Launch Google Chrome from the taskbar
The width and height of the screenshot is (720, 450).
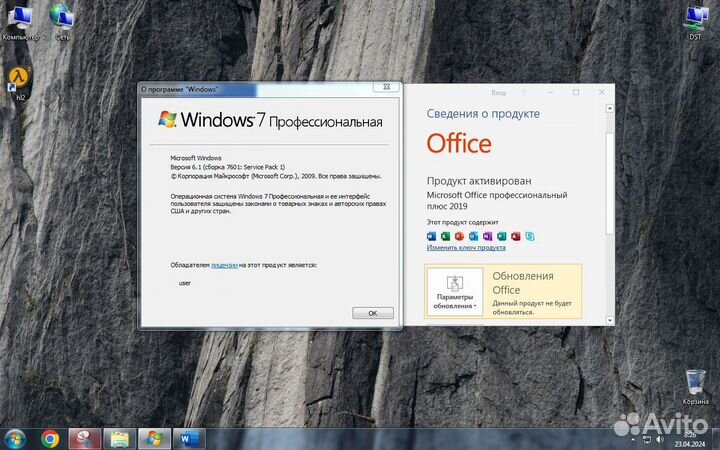pyautogui.click(x=50, y=439)
